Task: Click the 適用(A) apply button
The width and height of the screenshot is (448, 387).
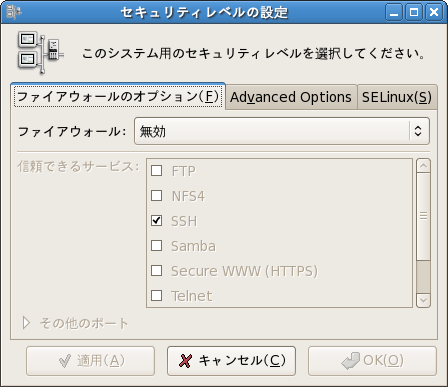Action: pos(90,361)
